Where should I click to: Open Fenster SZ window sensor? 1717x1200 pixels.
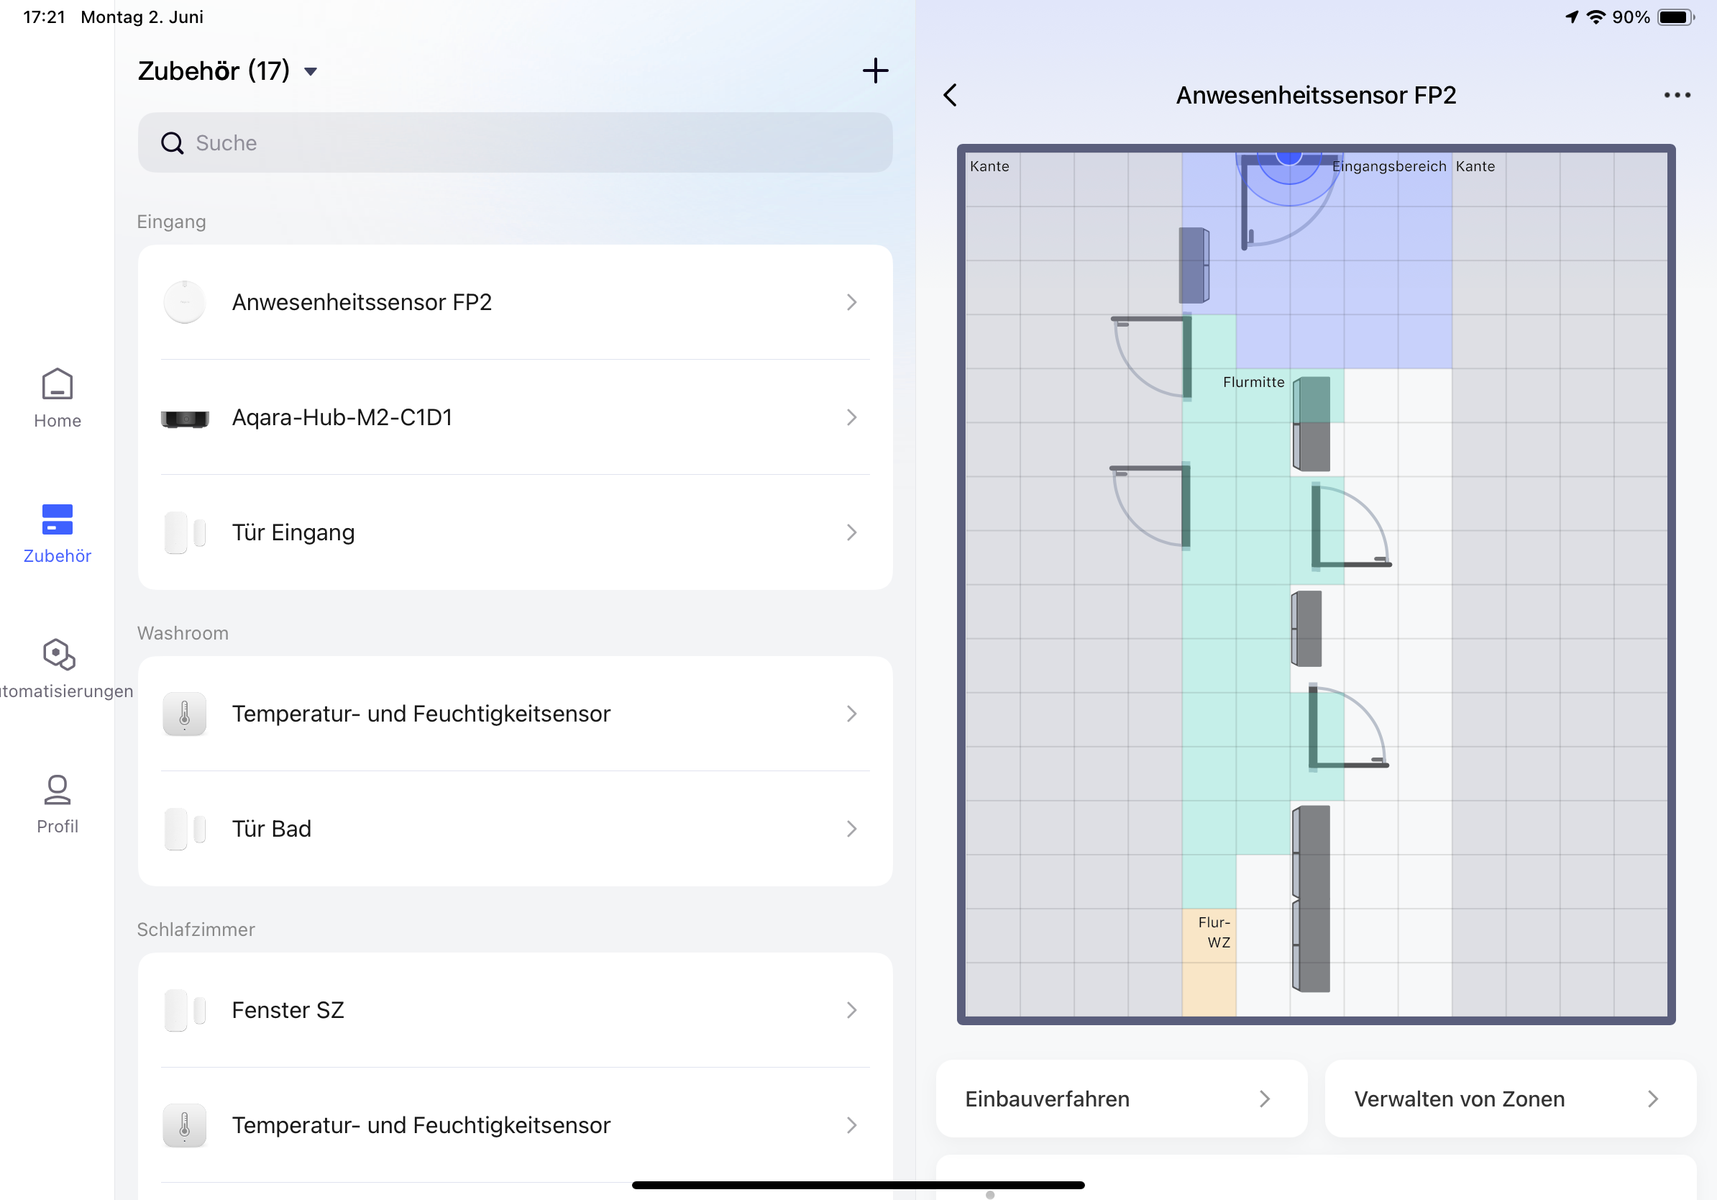(x=515, y=1010)
